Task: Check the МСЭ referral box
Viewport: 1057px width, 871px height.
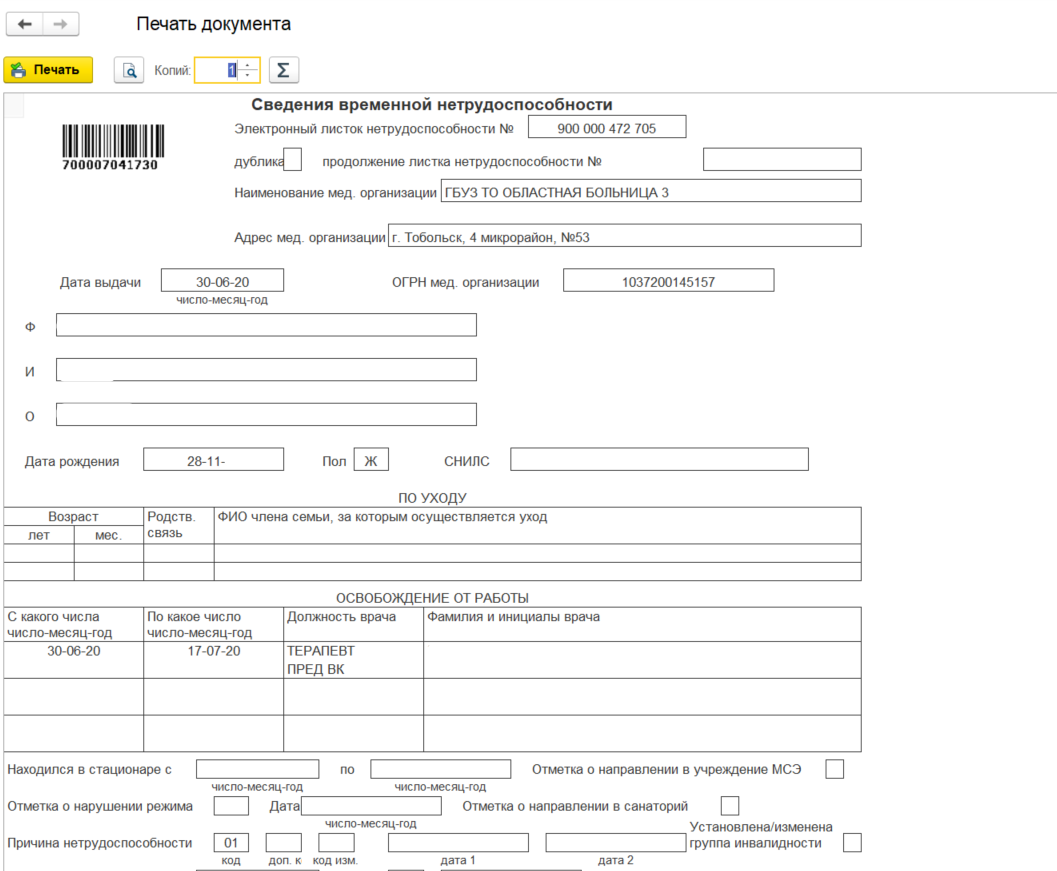Action: [x=834, y=769]
